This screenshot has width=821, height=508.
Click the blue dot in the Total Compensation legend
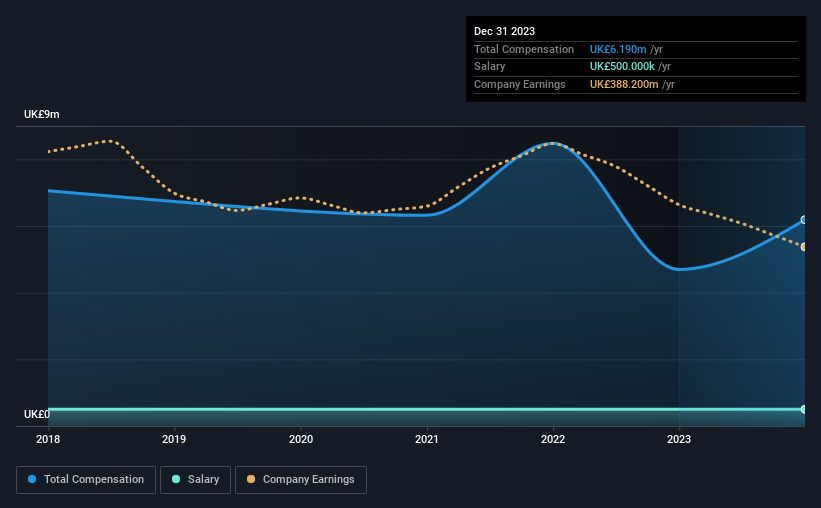pyautogui.click(x=32, y=479)
